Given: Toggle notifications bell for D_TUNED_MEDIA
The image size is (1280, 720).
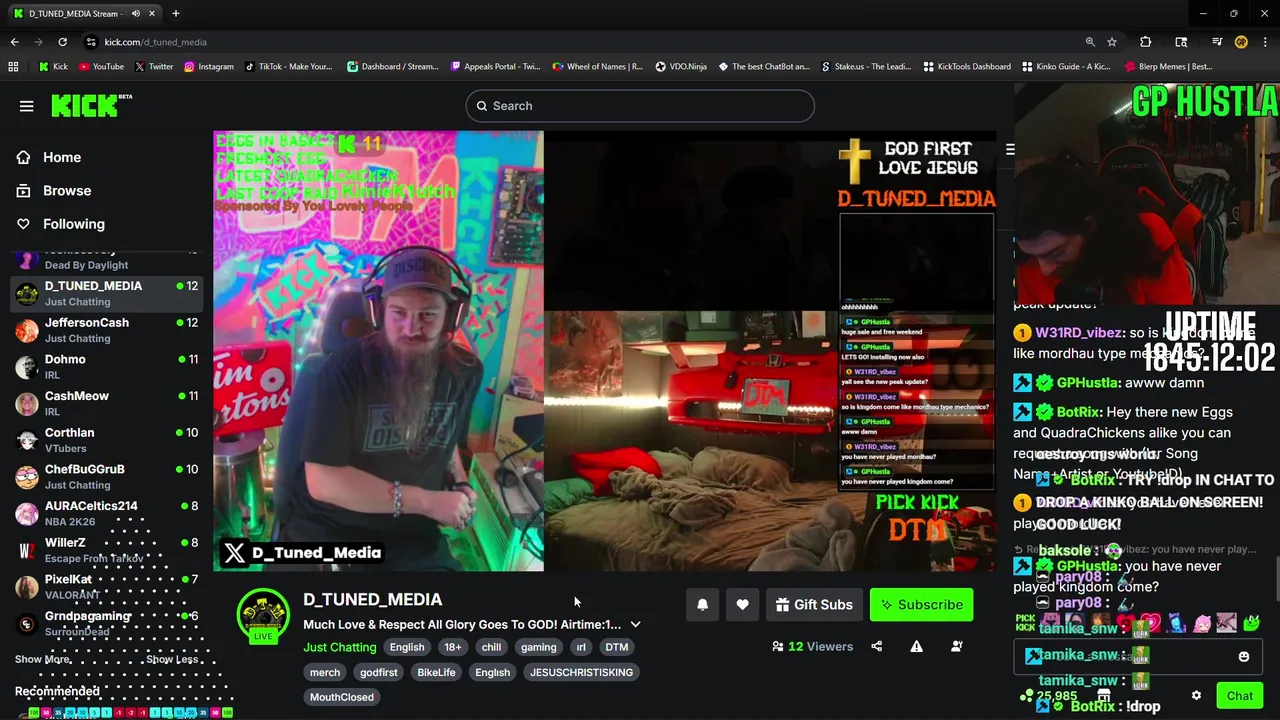Looking at the screenshot, I should (702, 604).
